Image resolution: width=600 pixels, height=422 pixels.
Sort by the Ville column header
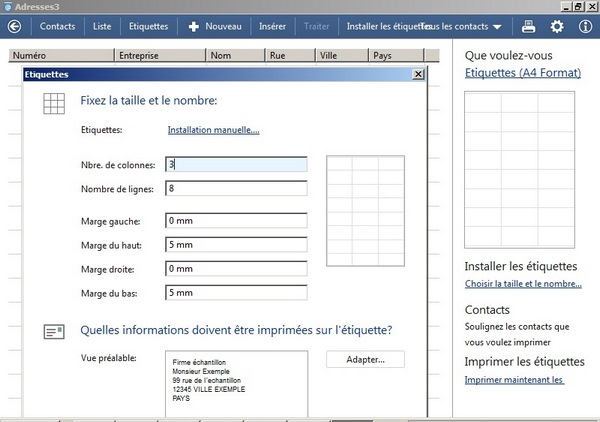pos(342,55)
